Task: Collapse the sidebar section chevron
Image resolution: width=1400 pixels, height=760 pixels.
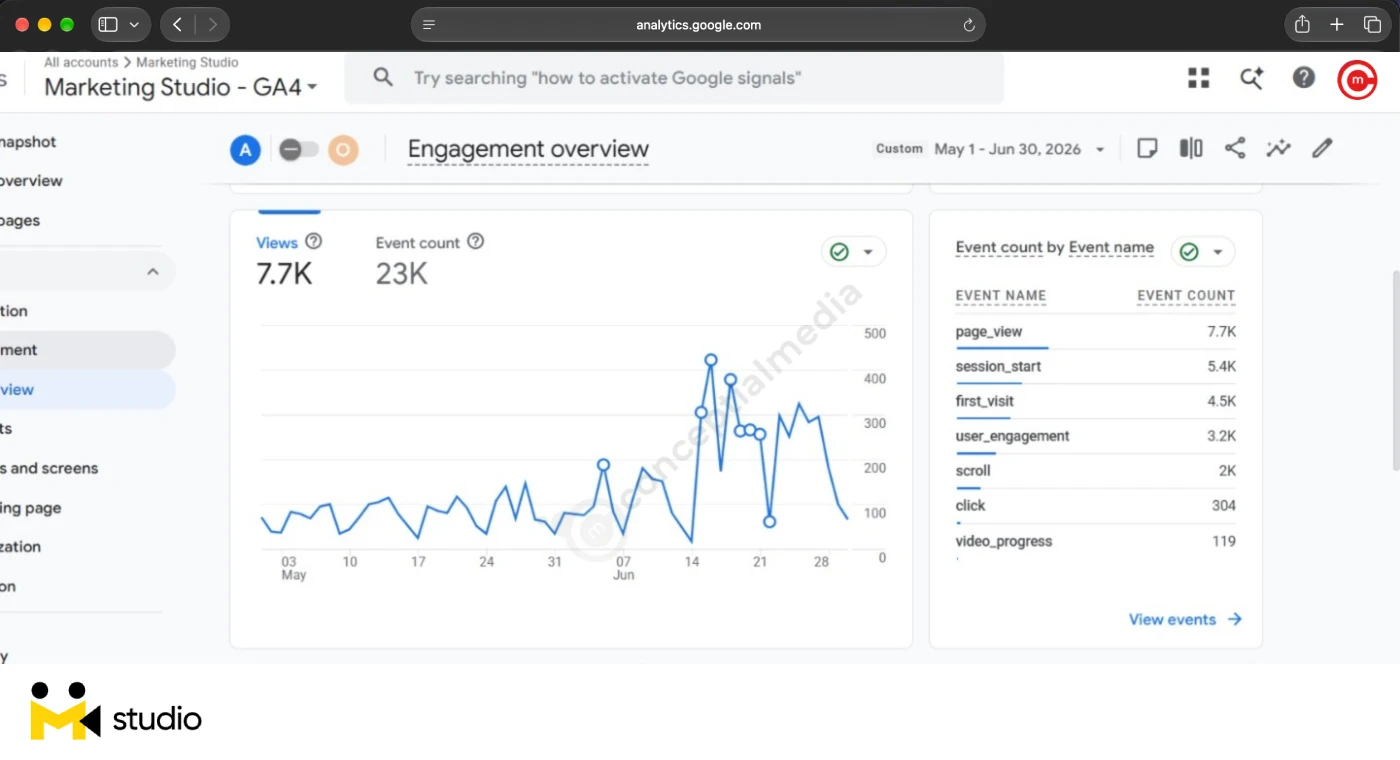Action: (153, 271)
